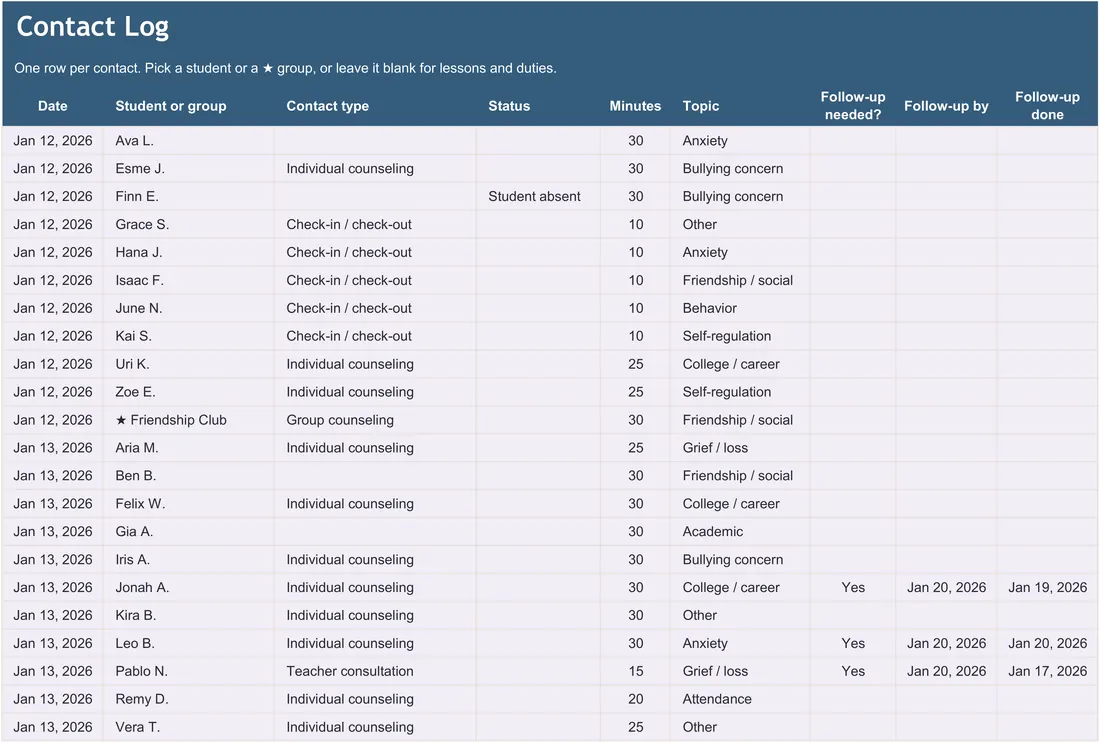The width and height of the screenshot is (1100, 743).
Task: Click the Student absent status cell
Action: click(x=538, y=197)
